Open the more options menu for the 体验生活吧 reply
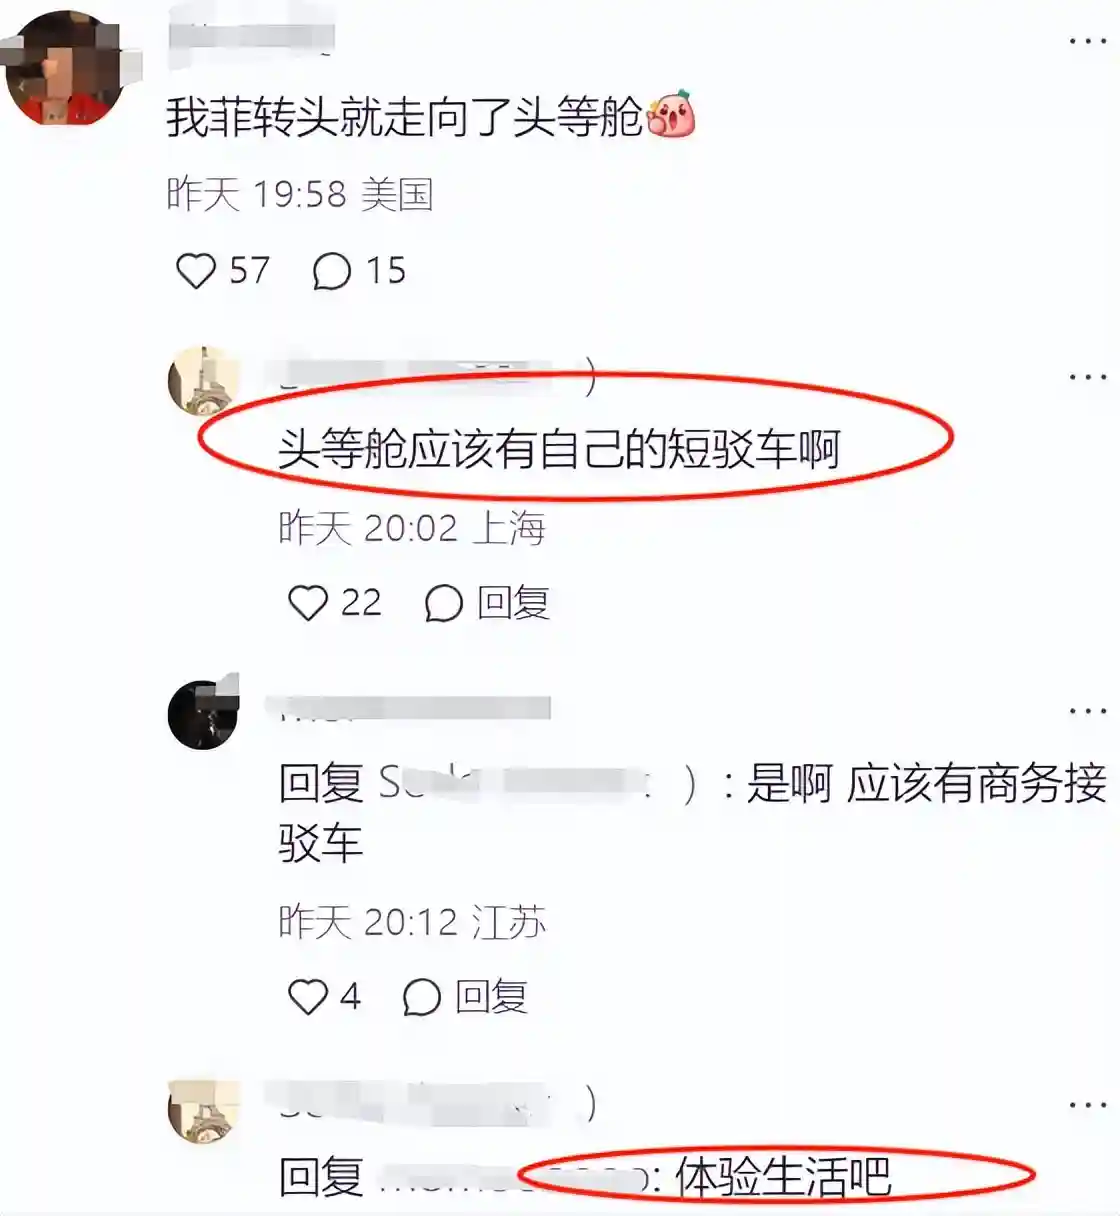 point(1087,1106)
